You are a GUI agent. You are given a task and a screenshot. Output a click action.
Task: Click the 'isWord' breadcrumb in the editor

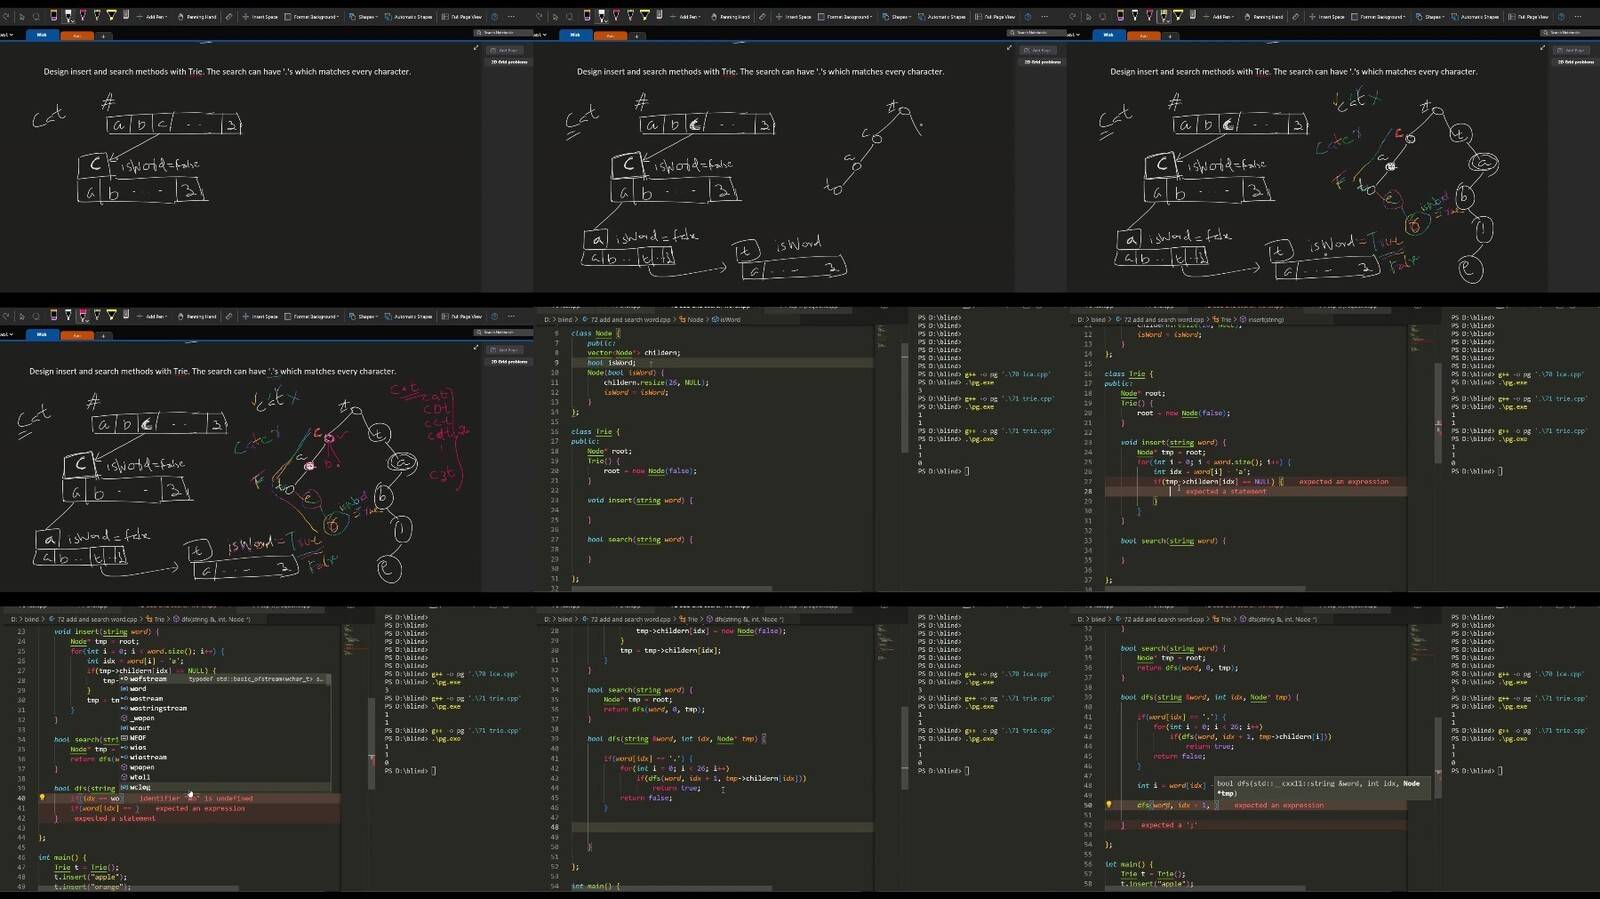click(730, 320)
